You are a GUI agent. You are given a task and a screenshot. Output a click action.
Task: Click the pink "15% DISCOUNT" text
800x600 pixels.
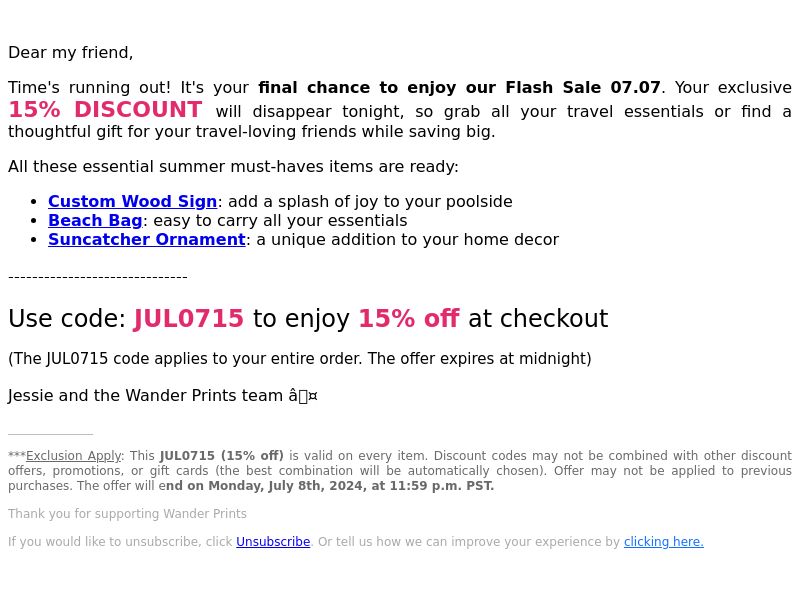[105, 110]
